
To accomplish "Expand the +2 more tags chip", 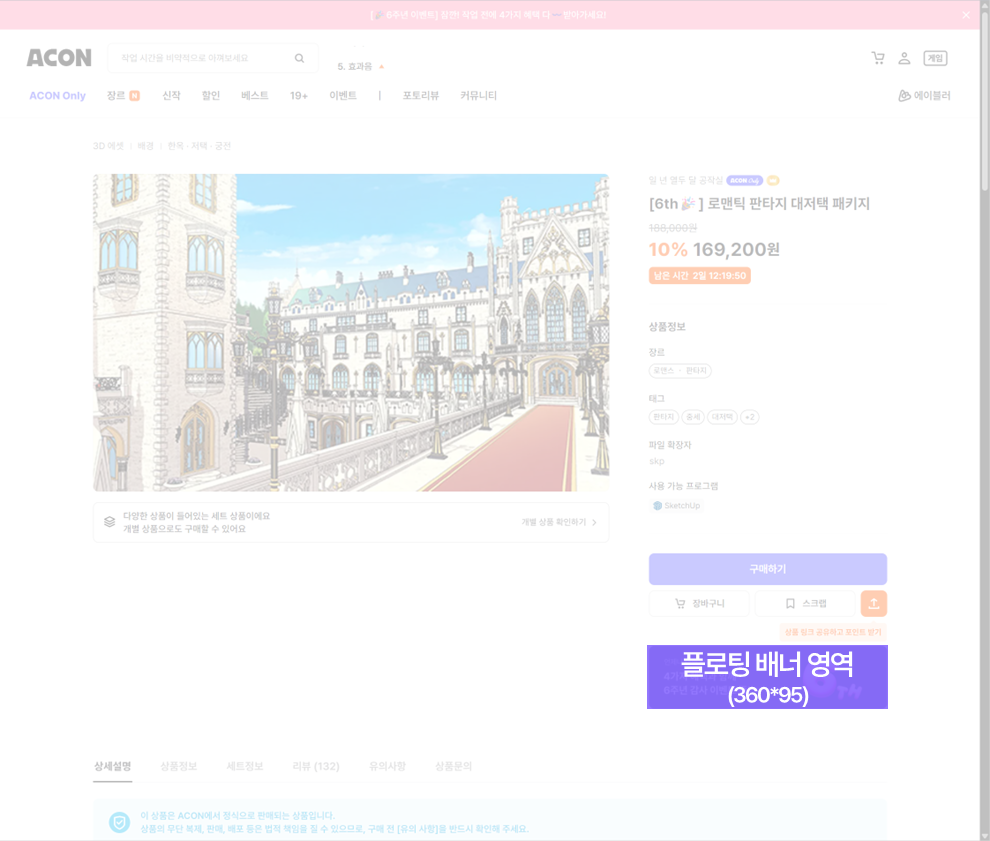I will 749,417.
